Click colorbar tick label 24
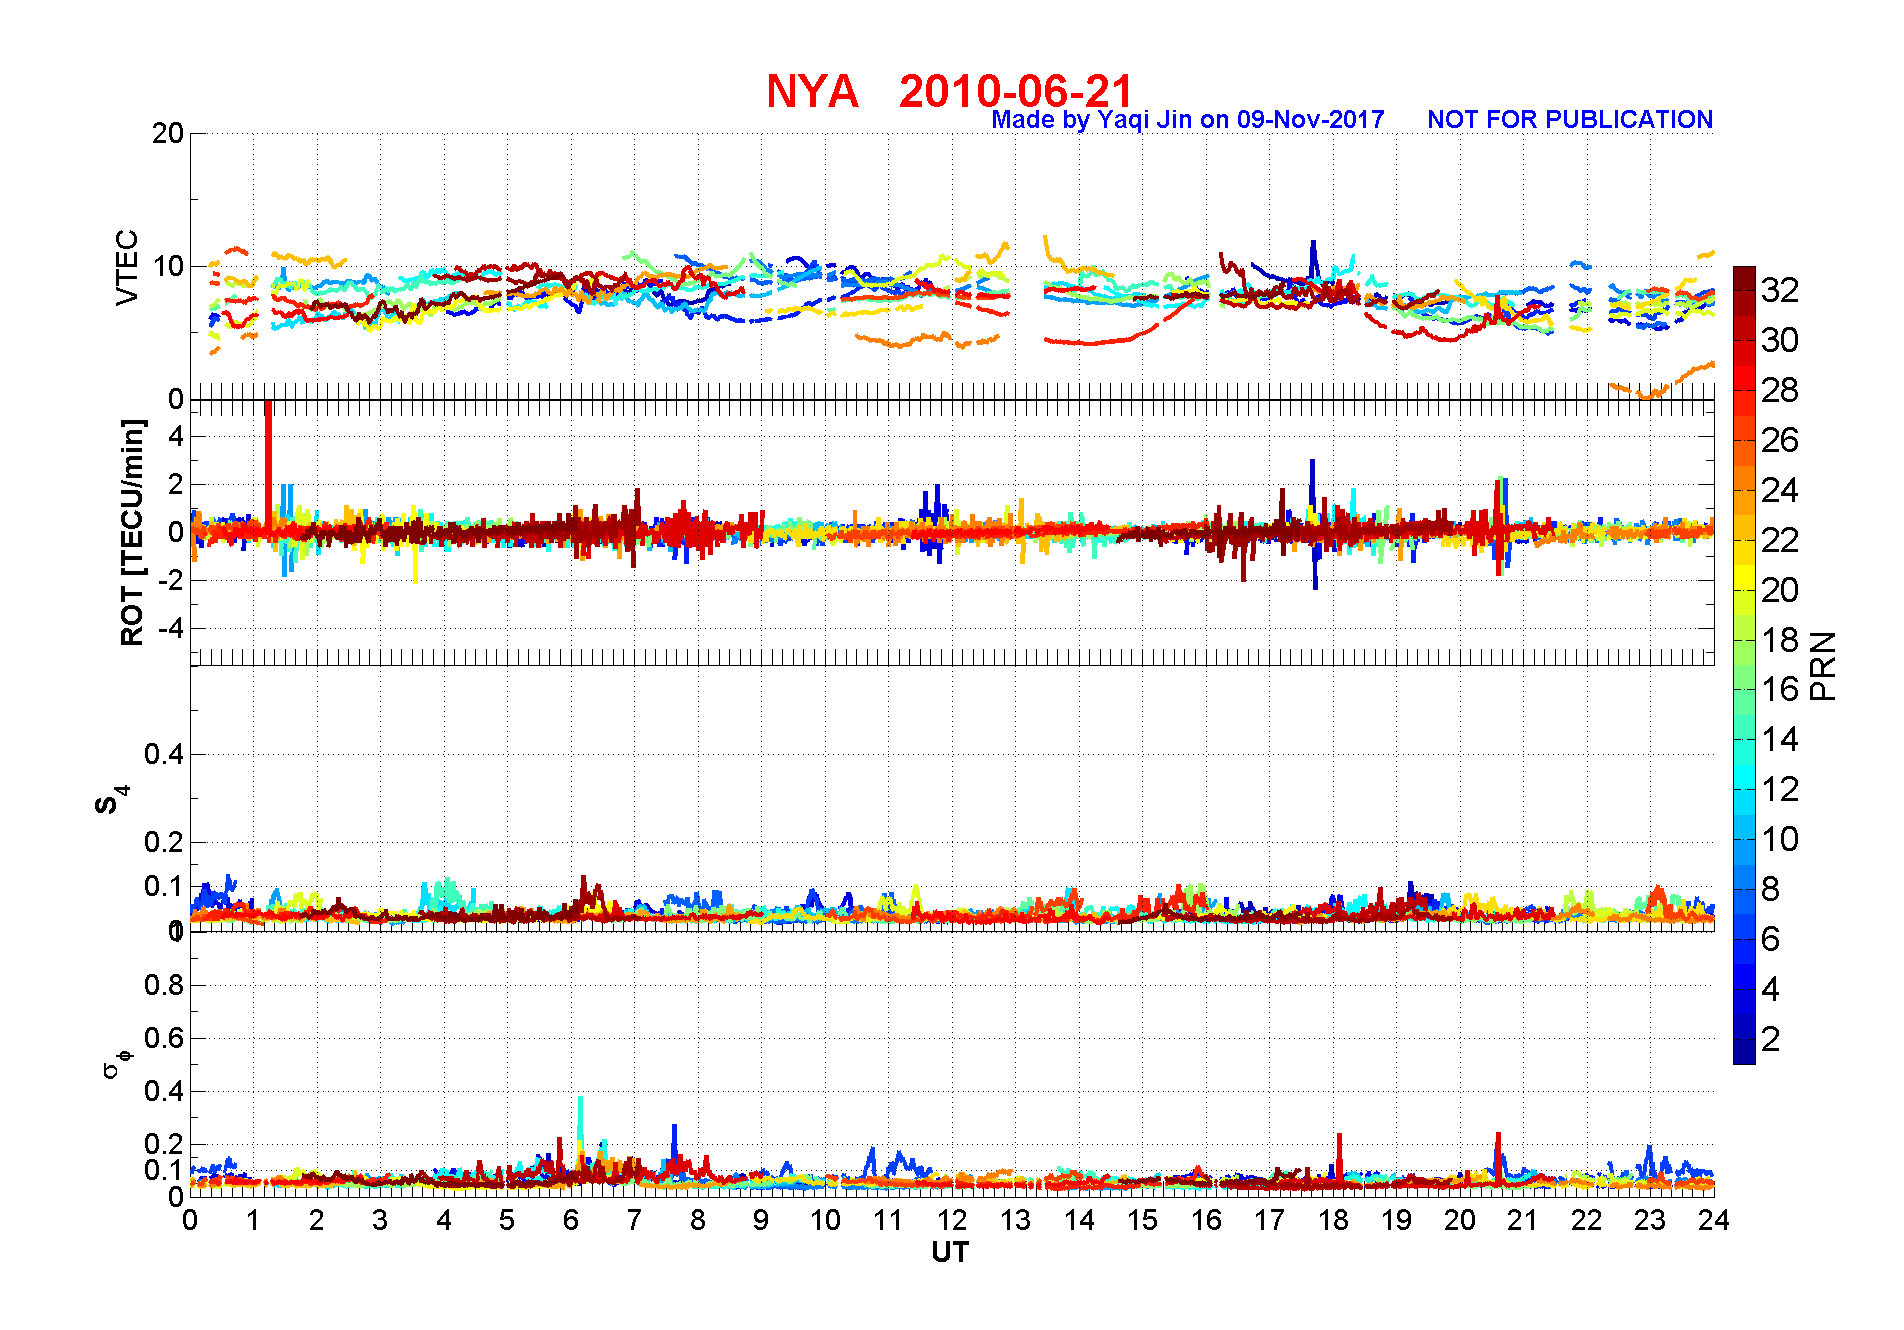The image size is (1904, 1330). (1780, 490)
